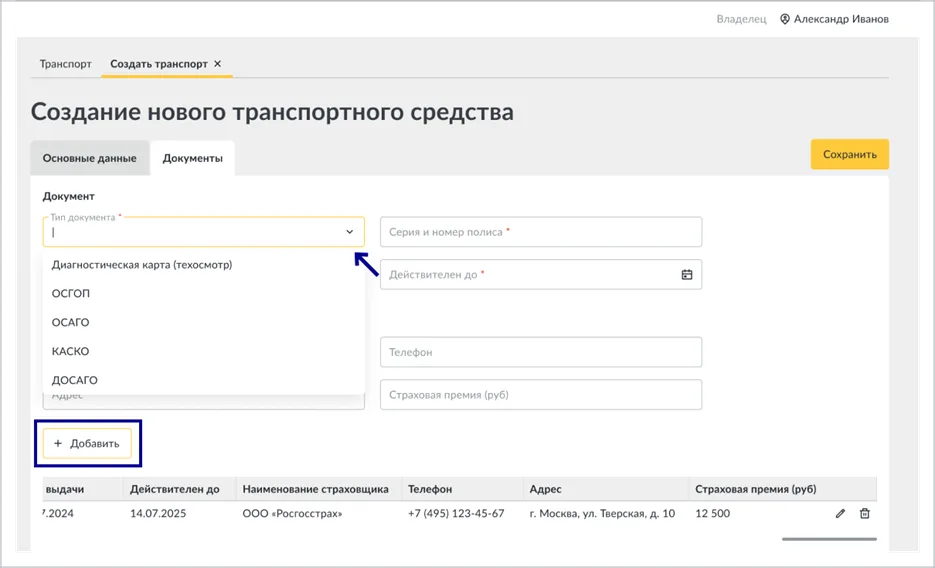Click the user profile icon beside Александр Иванов
This screenshot has height=568, width=935.
785,19
